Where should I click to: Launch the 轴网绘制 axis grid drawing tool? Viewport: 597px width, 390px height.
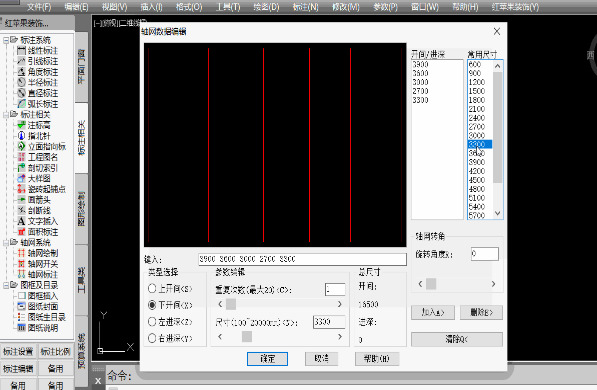(x=21, y=253)
